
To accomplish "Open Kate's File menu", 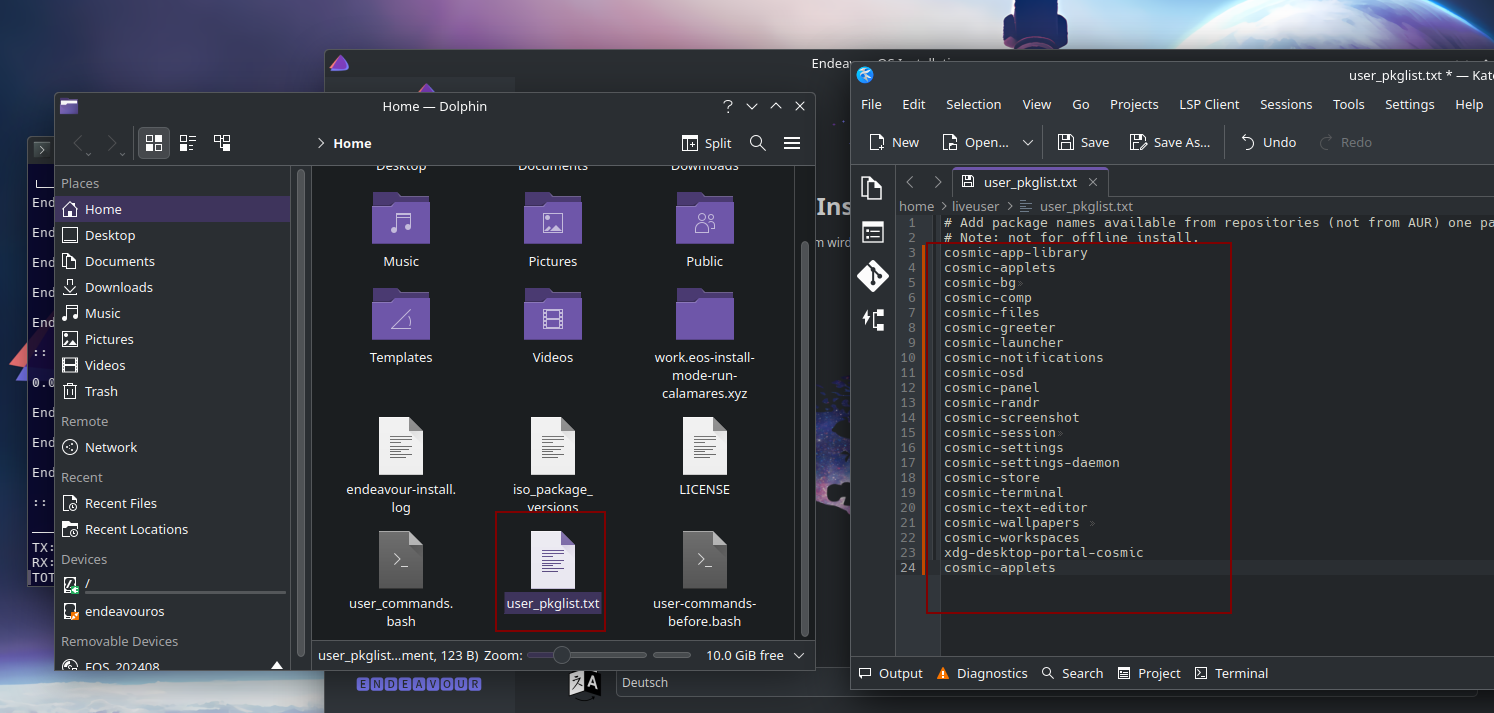I will coord(871,104).
